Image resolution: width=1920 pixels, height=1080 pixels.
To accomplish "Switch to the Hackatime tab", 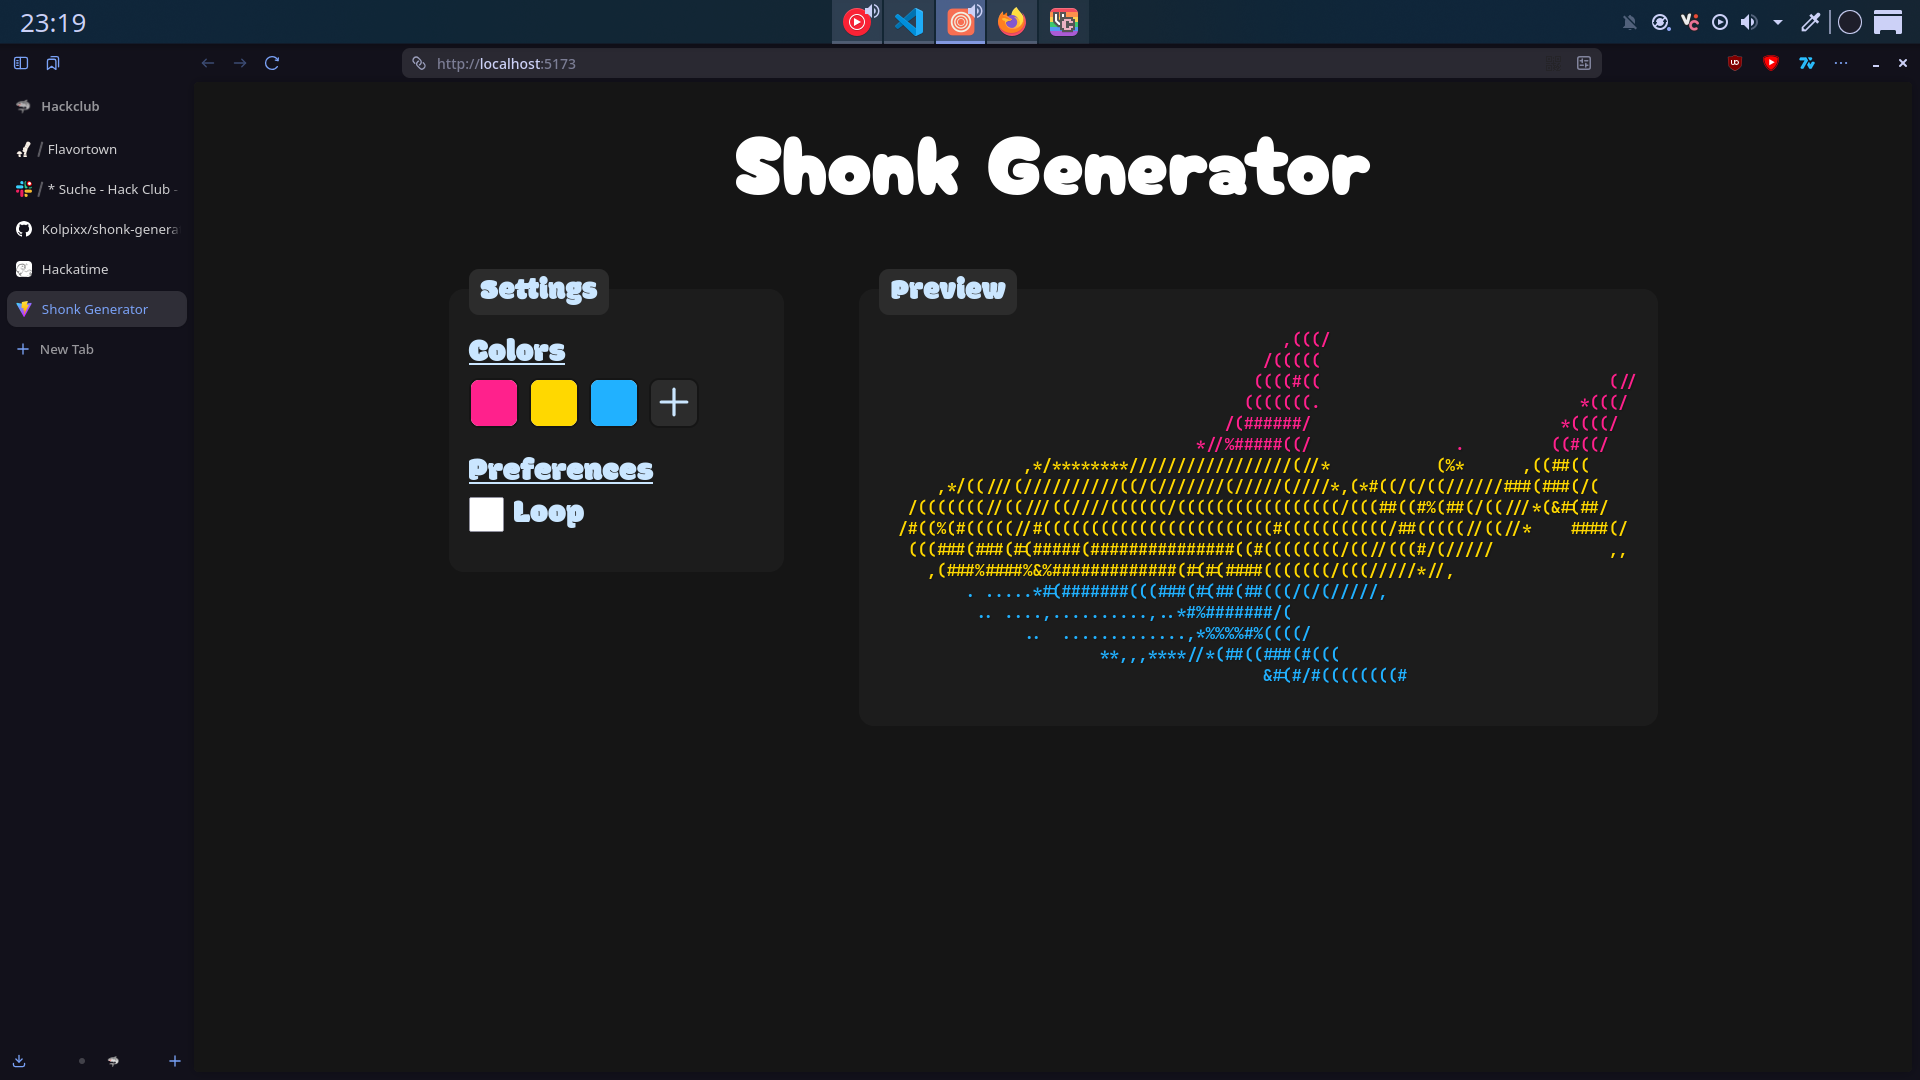I will click(75, 269).
